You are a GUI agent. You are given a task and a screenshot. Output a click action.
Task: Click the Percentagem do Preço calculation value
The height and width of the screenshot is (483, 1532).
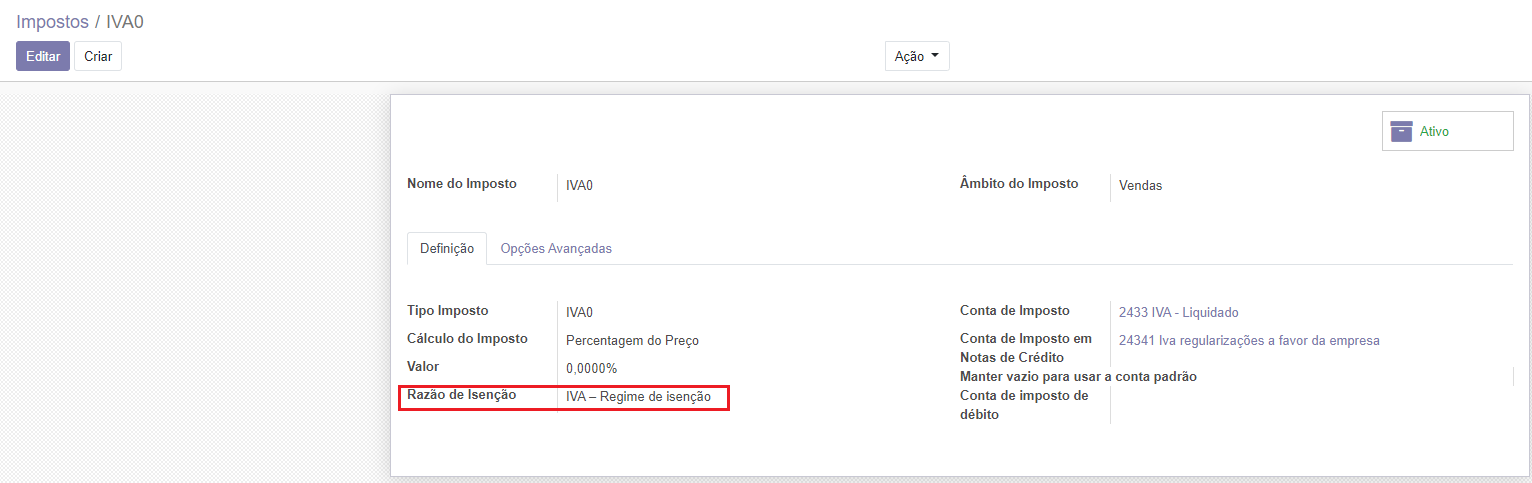click(632, 340)
